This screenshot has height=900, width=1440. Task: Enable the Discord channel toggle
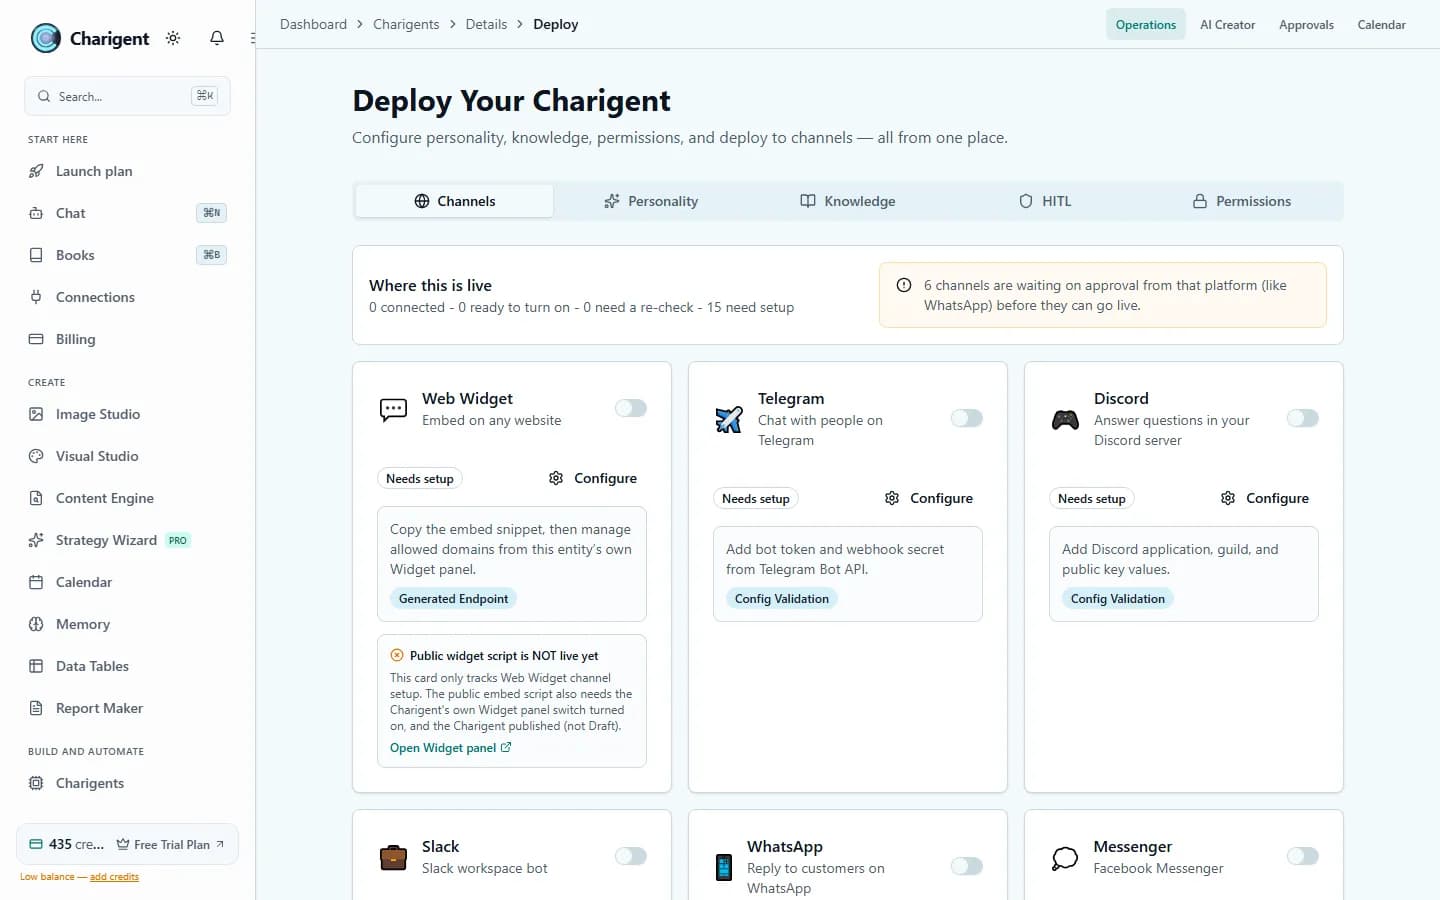pyautogui.click(x=1303, y=418)
